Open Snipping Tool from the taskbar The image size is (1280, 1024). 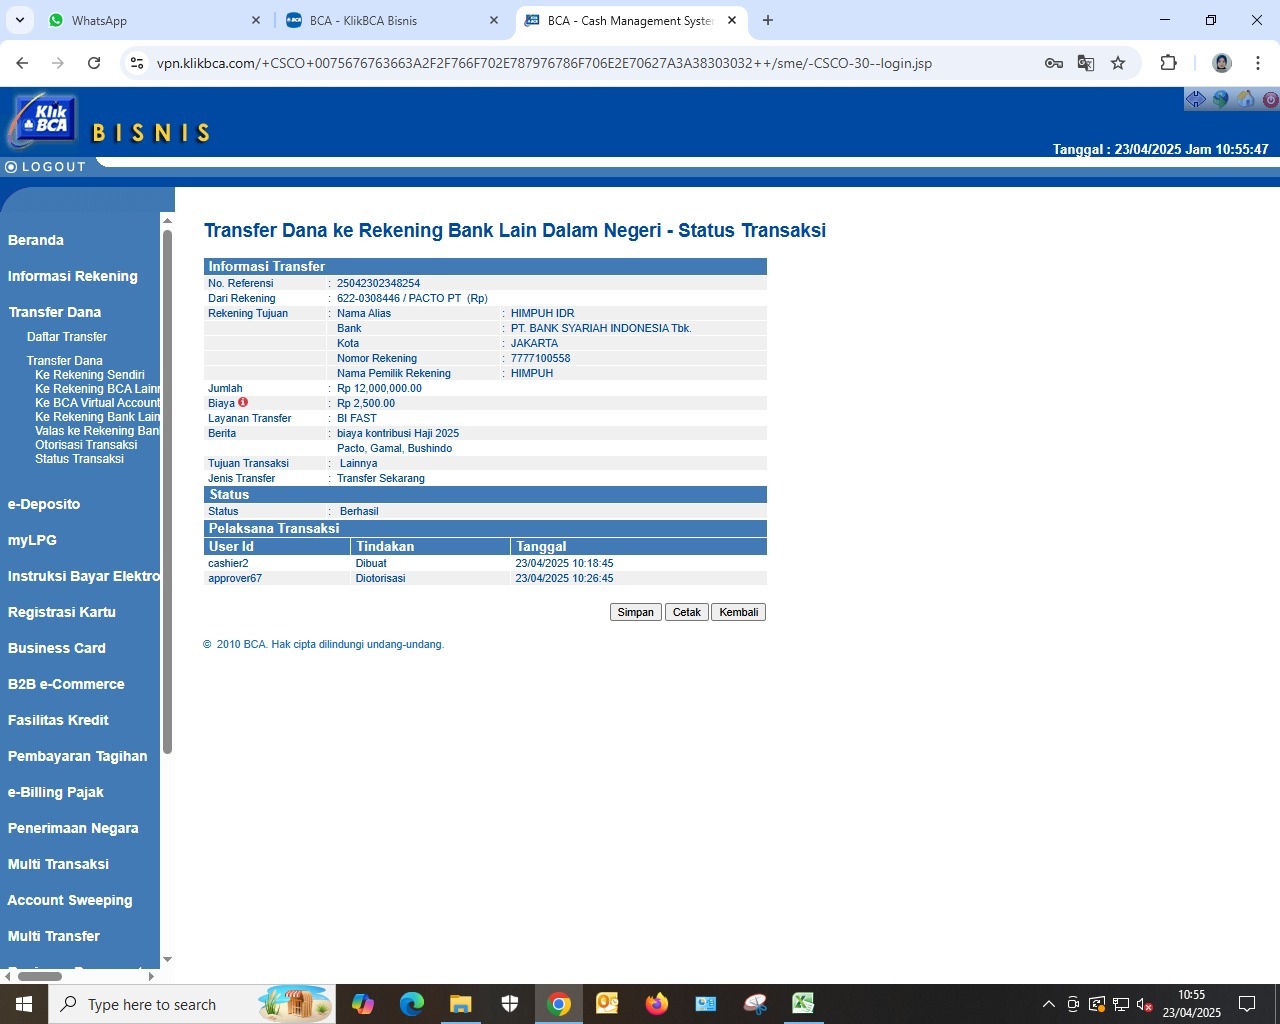(755, 1004)
